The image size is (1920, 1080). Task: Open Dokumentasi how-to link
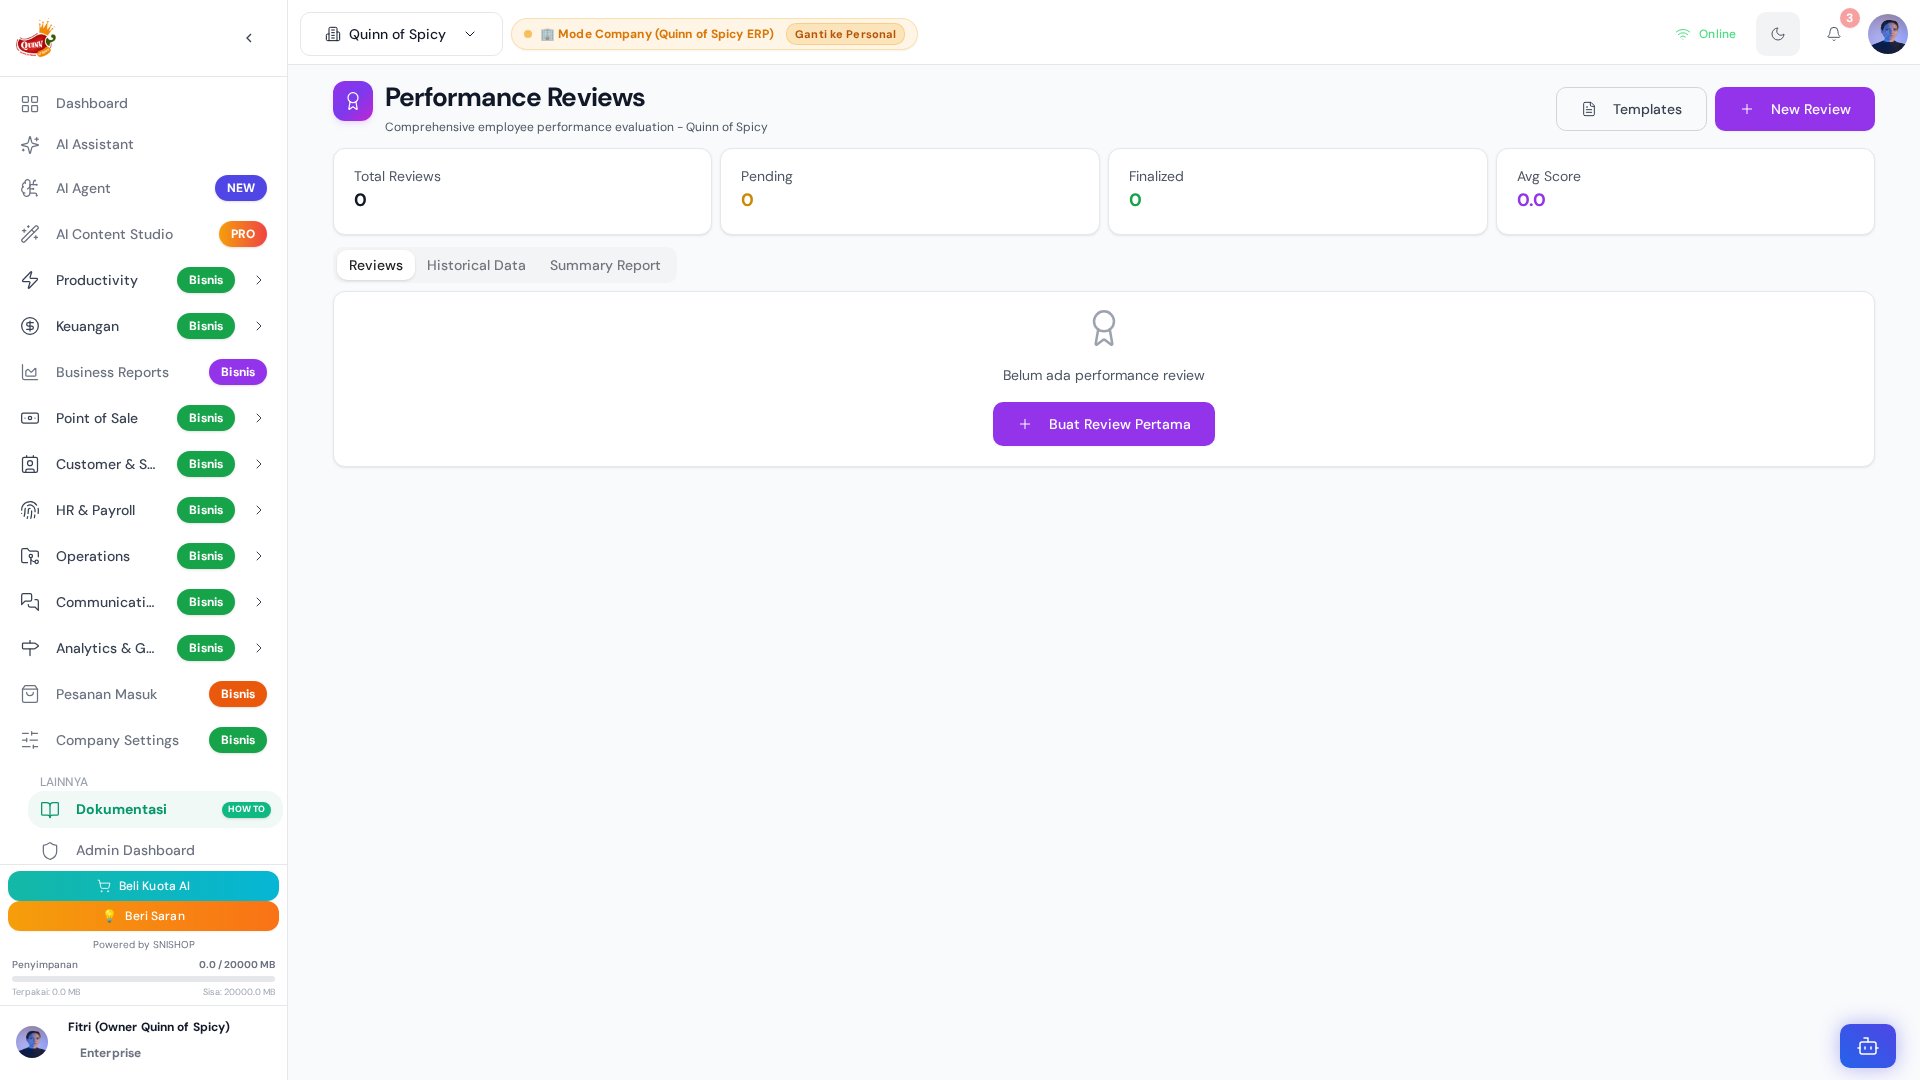click(155, 809)
